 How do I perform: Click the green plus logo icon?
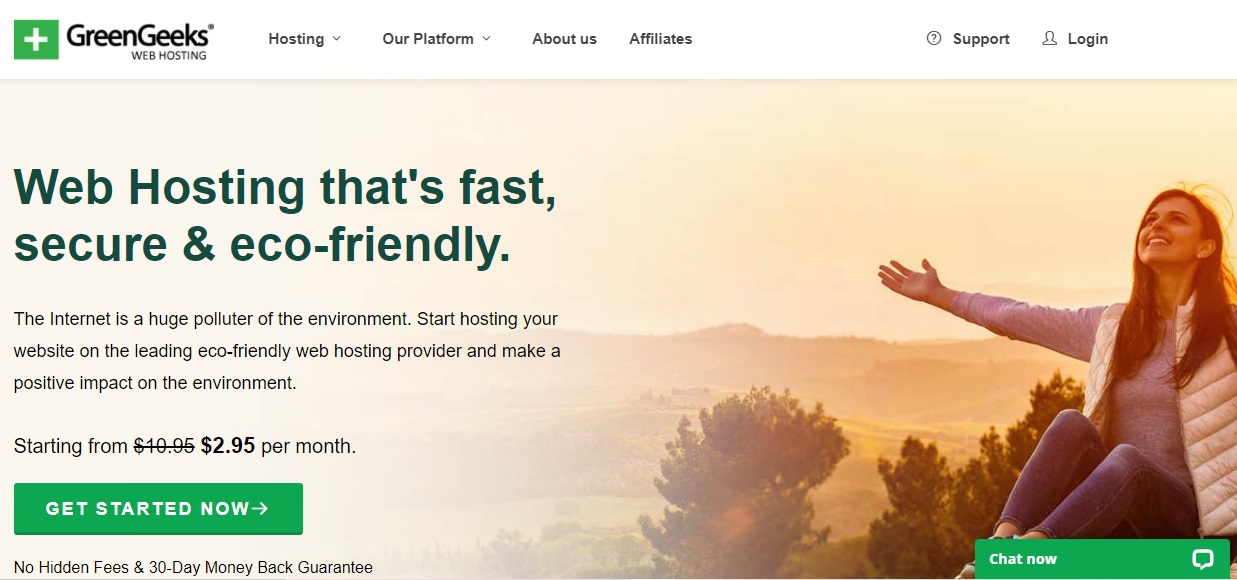click(36, 39)
